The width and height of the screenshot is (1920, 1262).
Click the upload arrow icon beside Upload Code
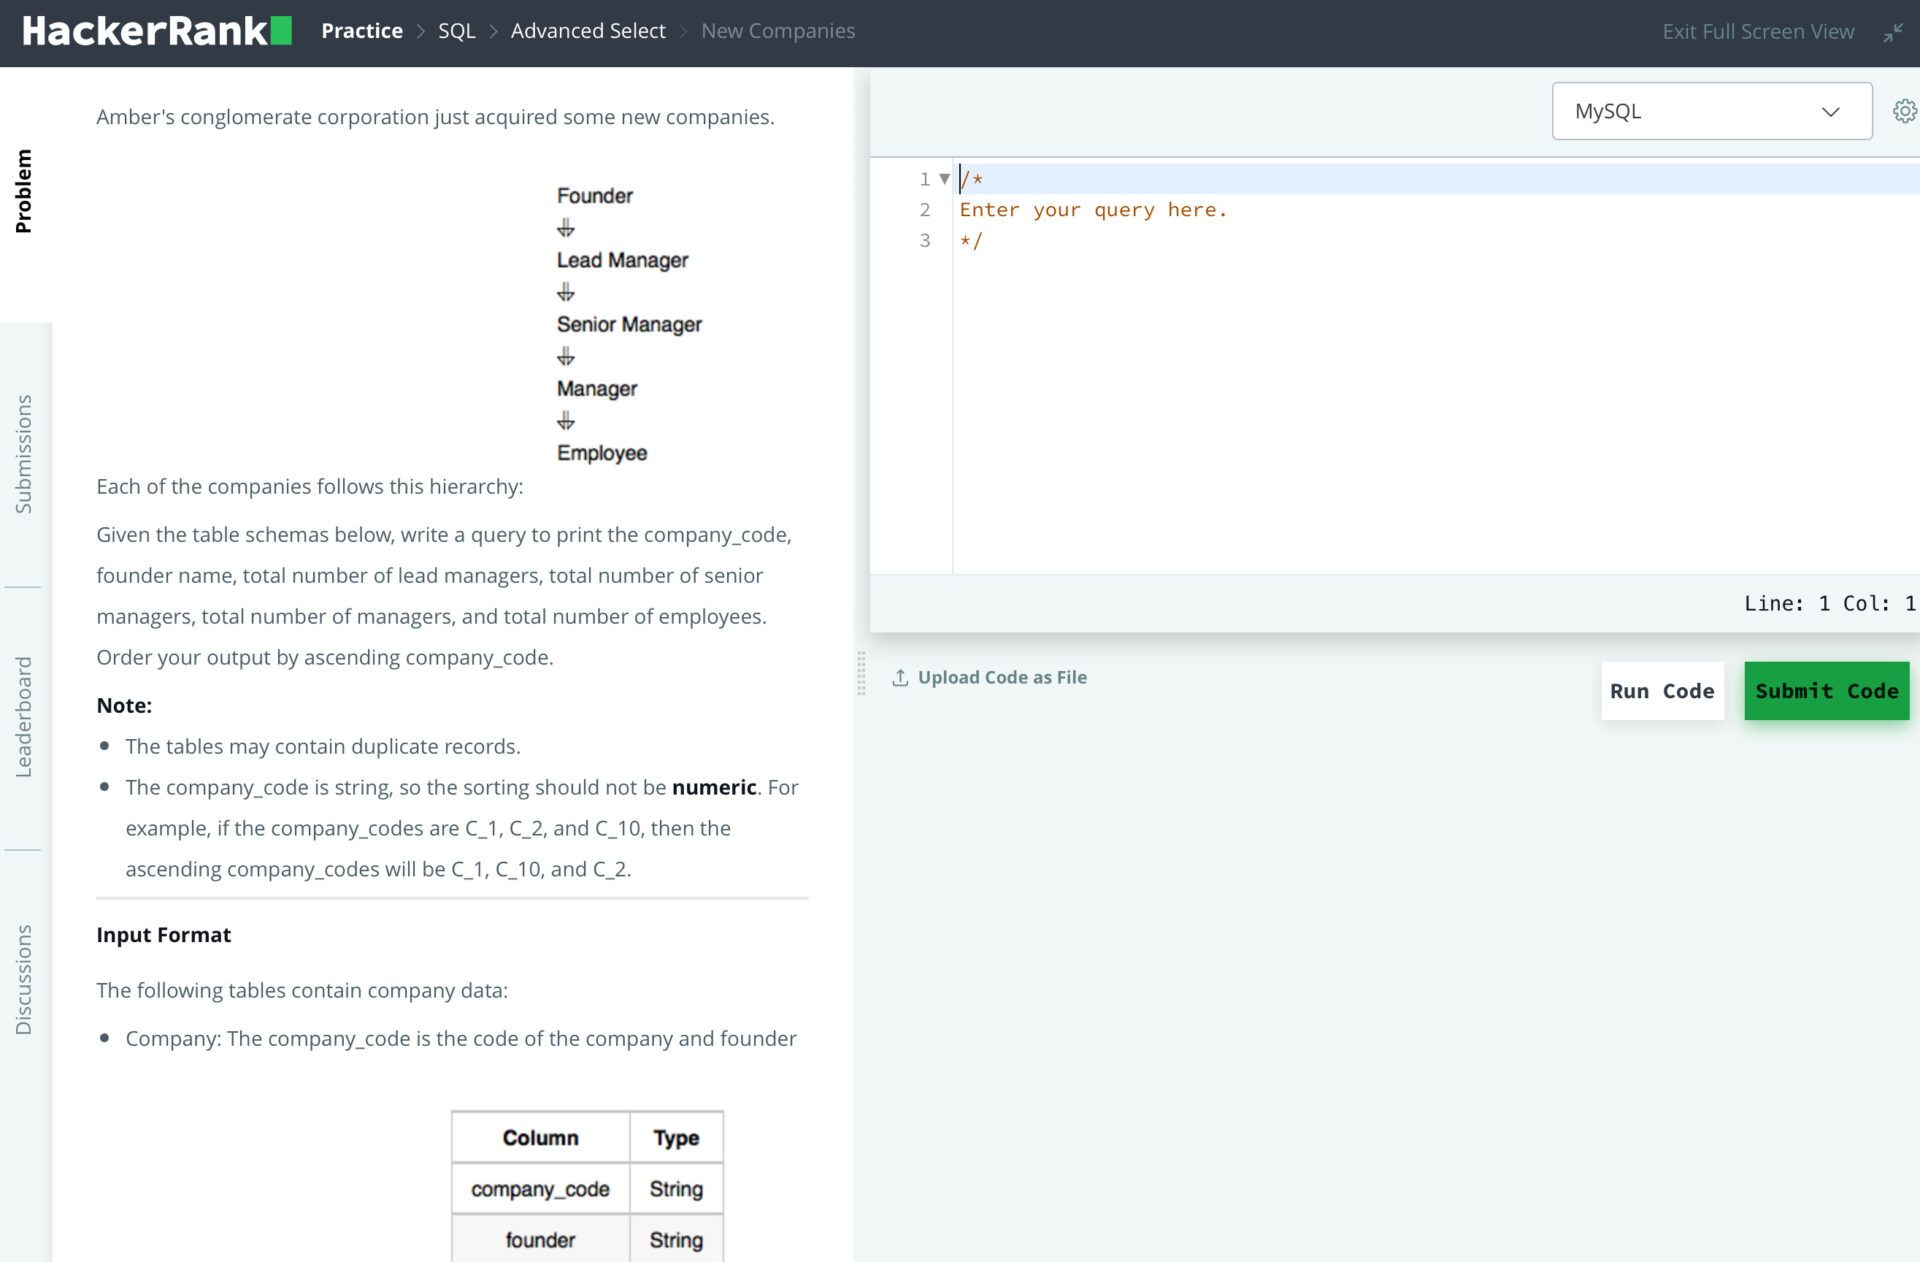(x=899, y=676)
